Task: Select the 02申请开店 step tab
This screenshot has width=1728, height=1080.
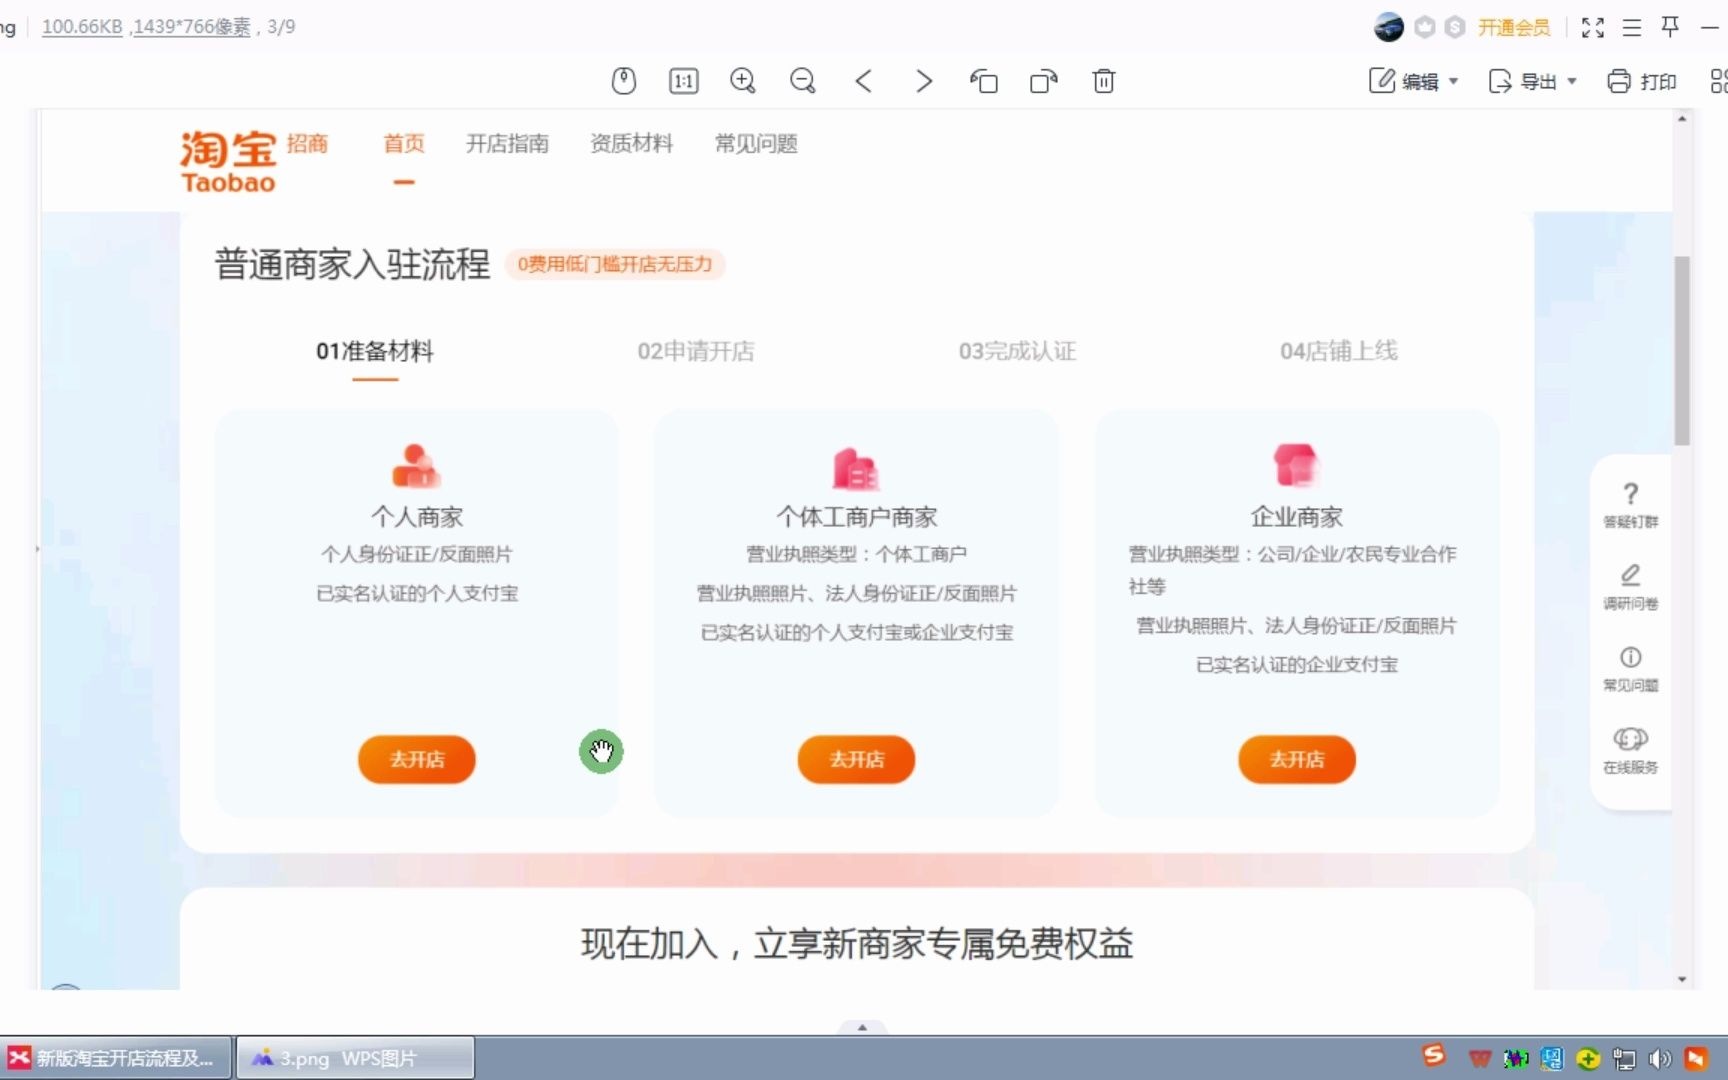Action: [x=696, y=351]
